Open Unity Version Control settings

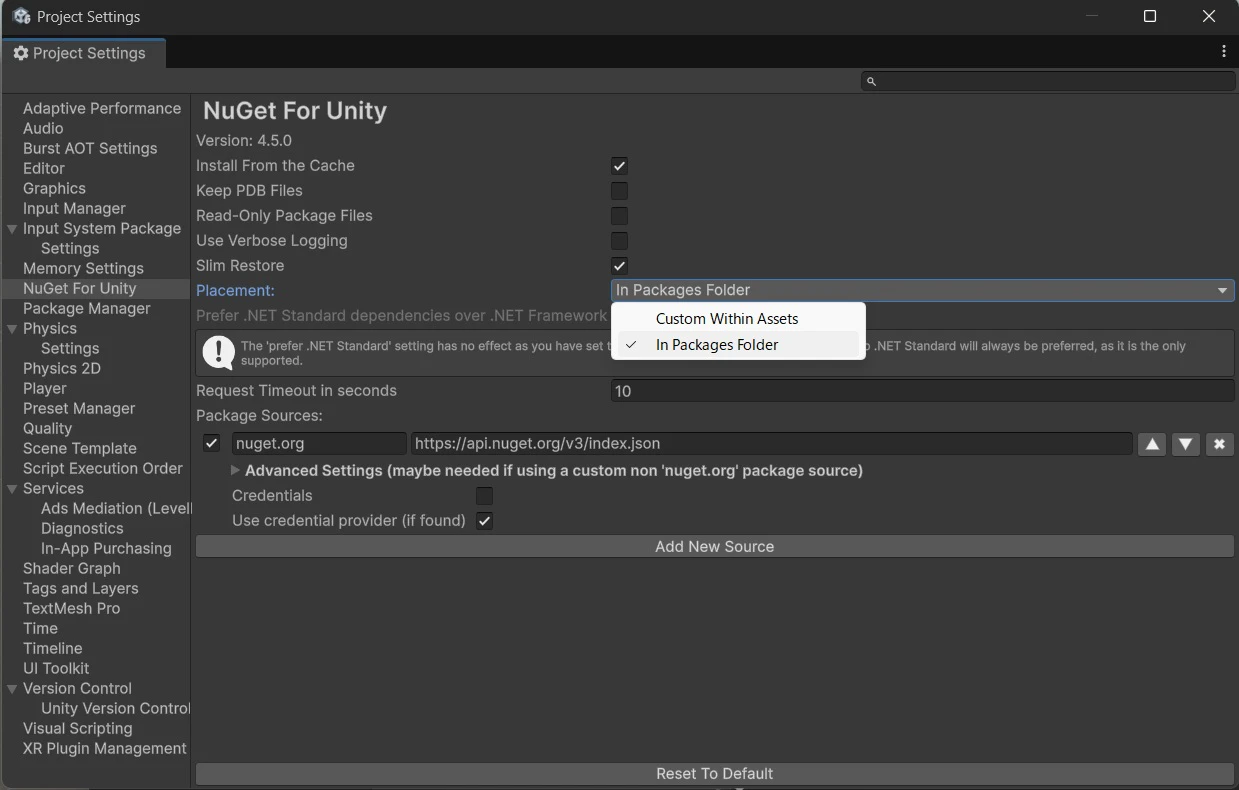tap(115, 708)
